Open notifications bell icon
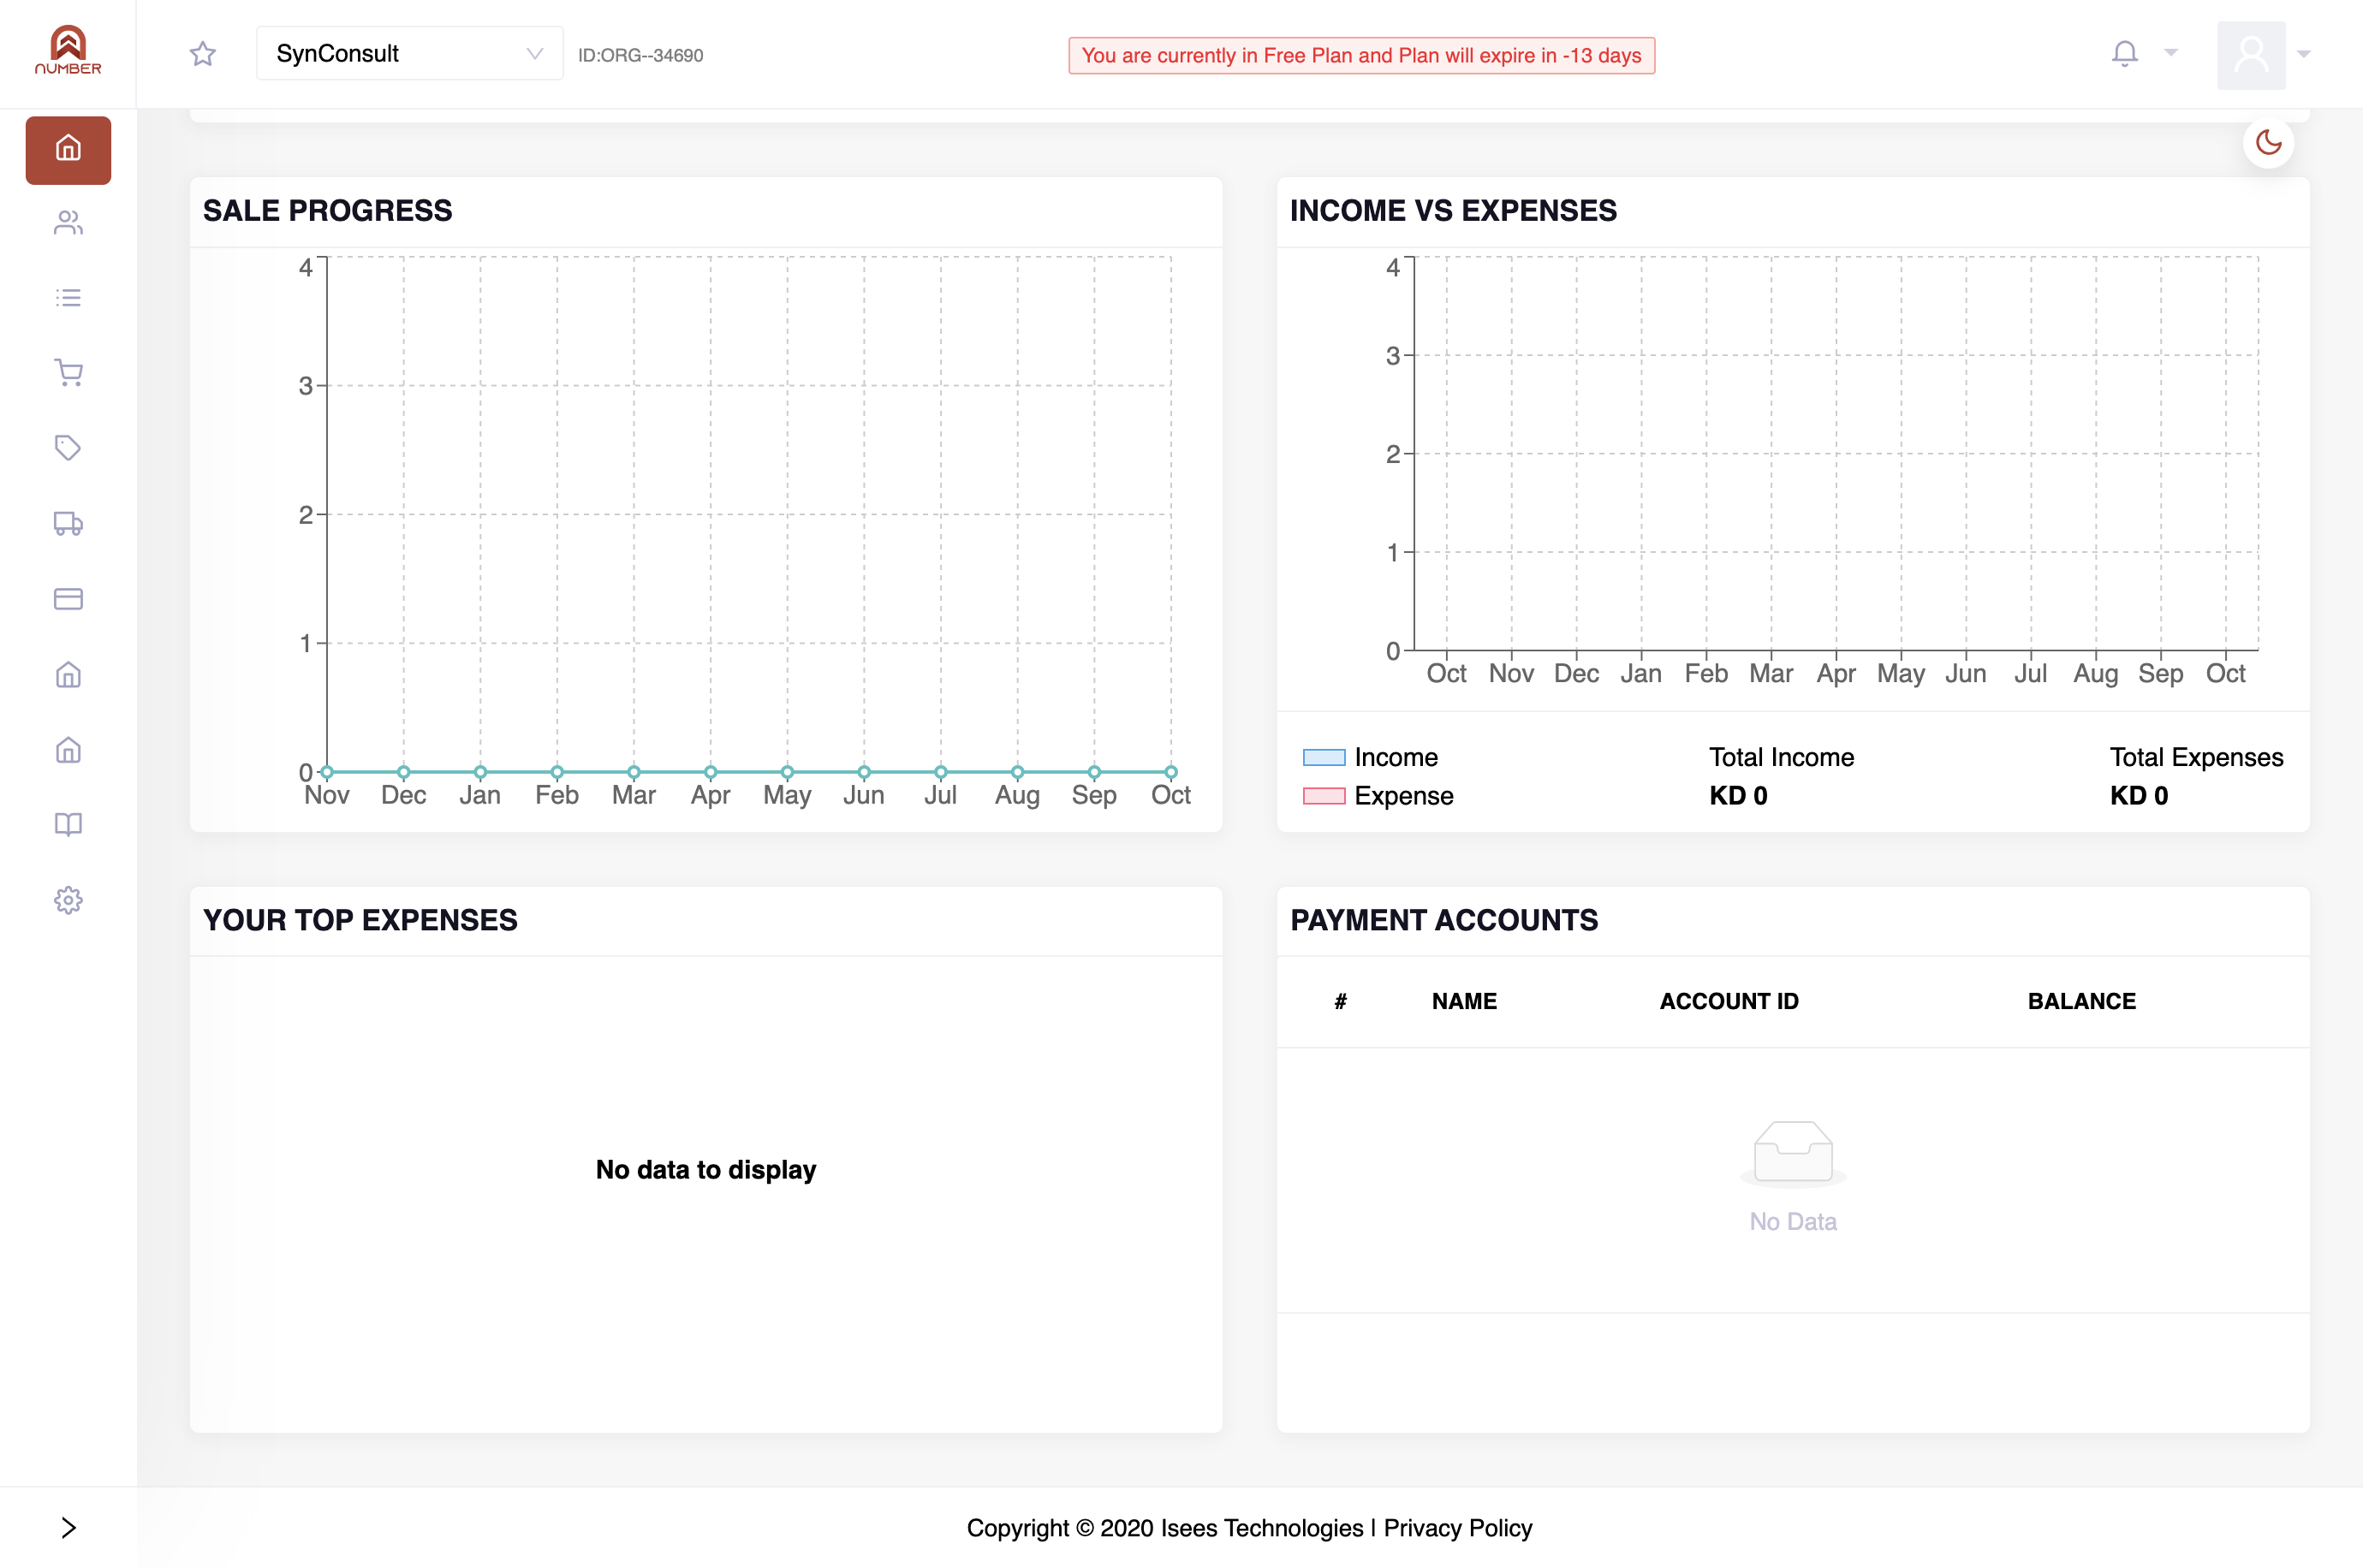 (x=2125, y=53)
